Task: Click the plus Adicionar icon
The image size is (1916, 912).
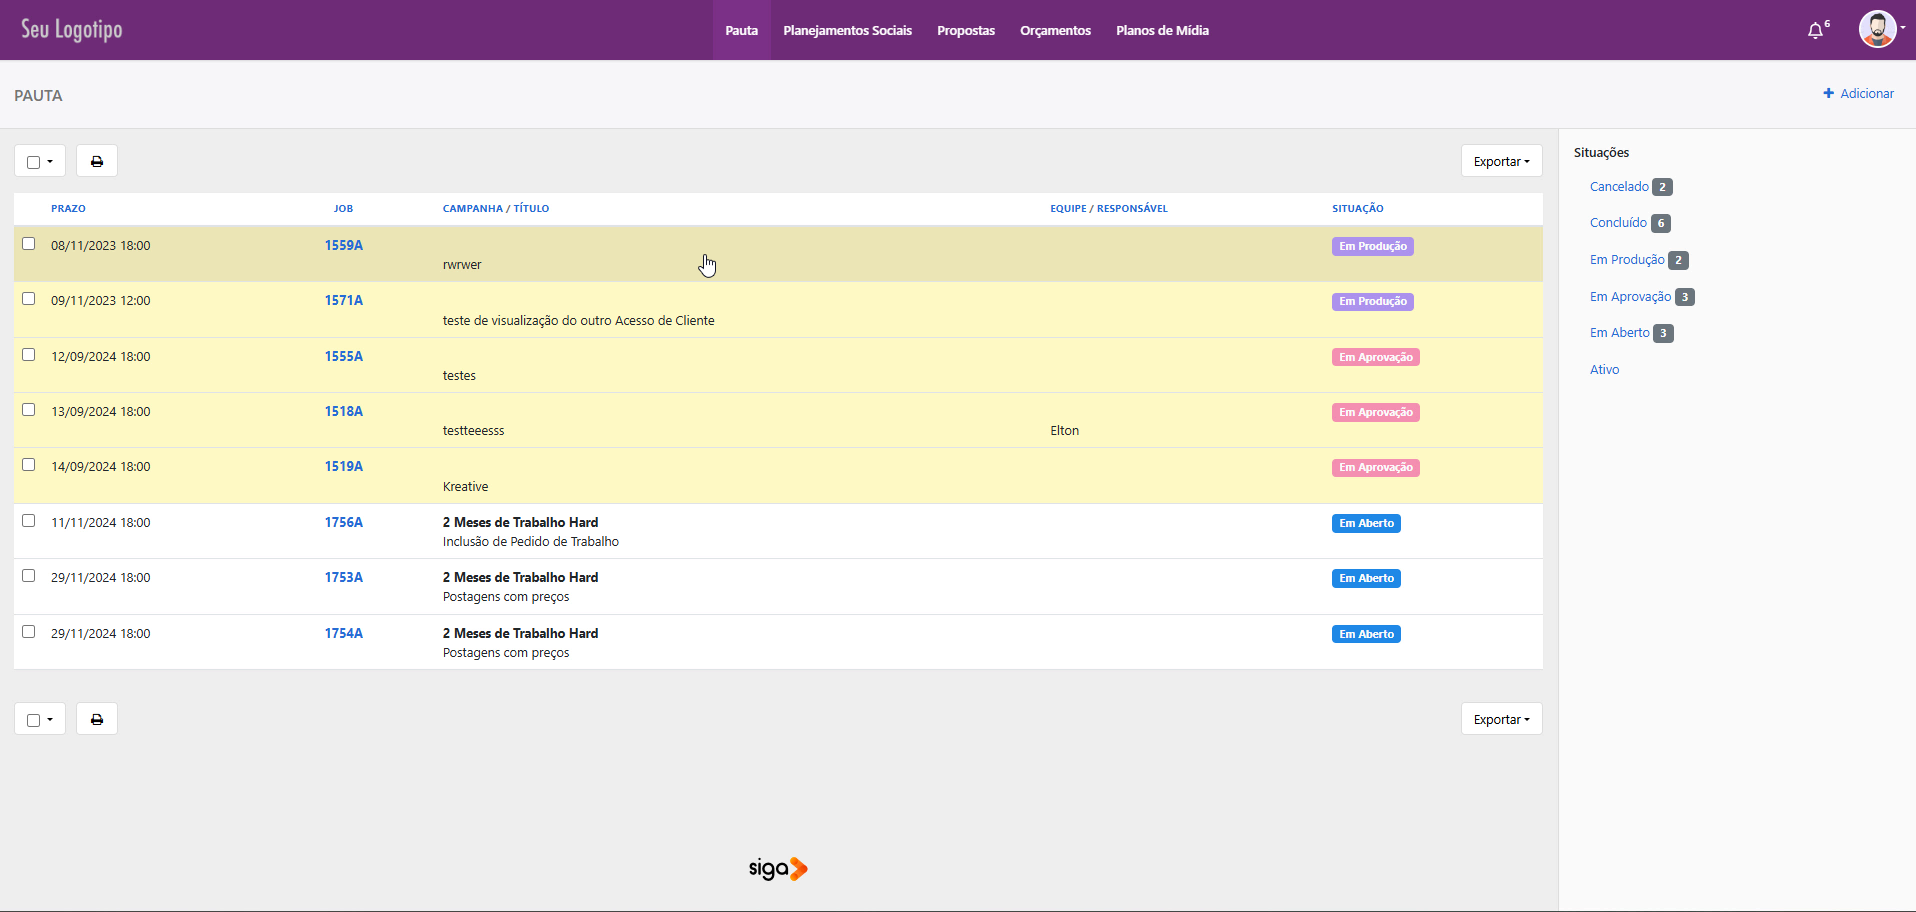Action: [1828, 93]
